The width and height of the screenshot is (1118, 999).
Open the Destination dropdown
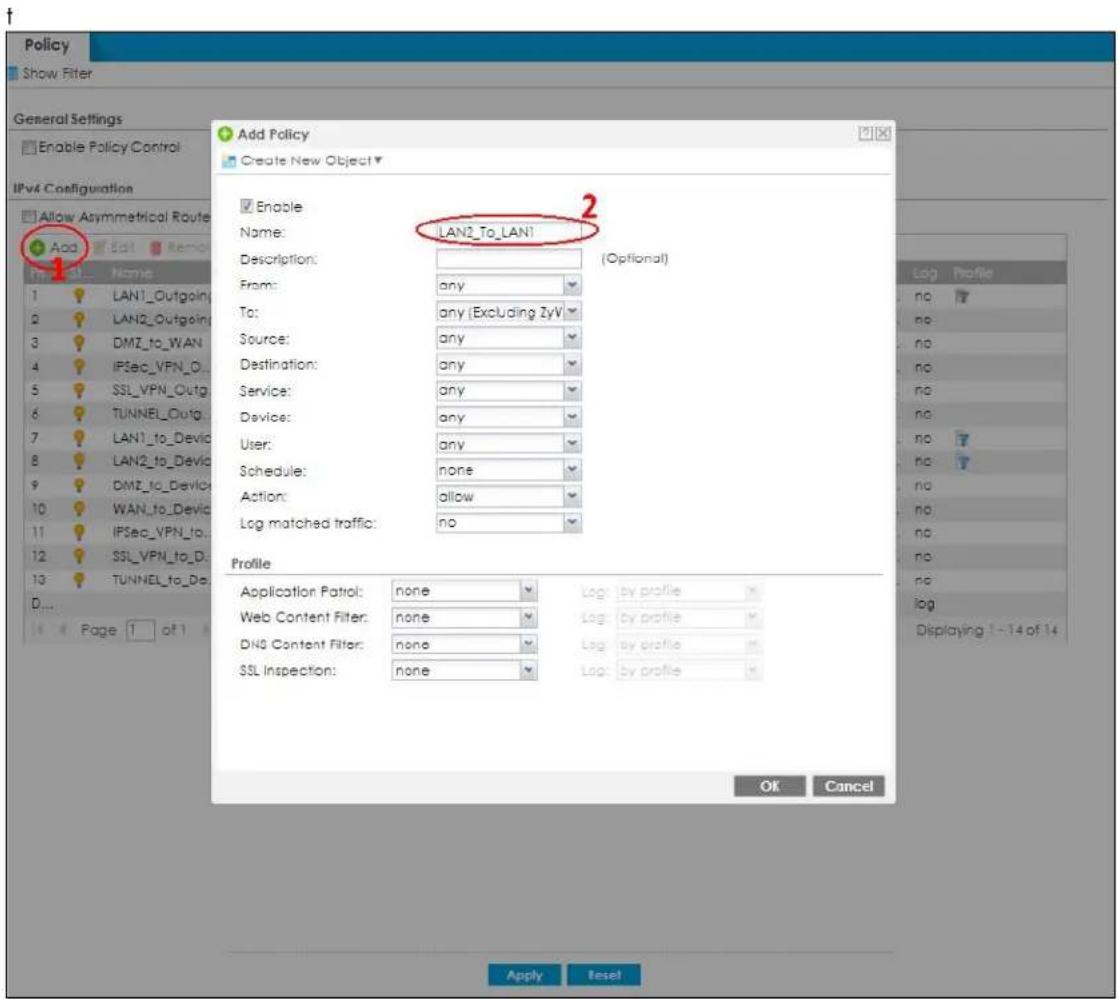(572, 364)
